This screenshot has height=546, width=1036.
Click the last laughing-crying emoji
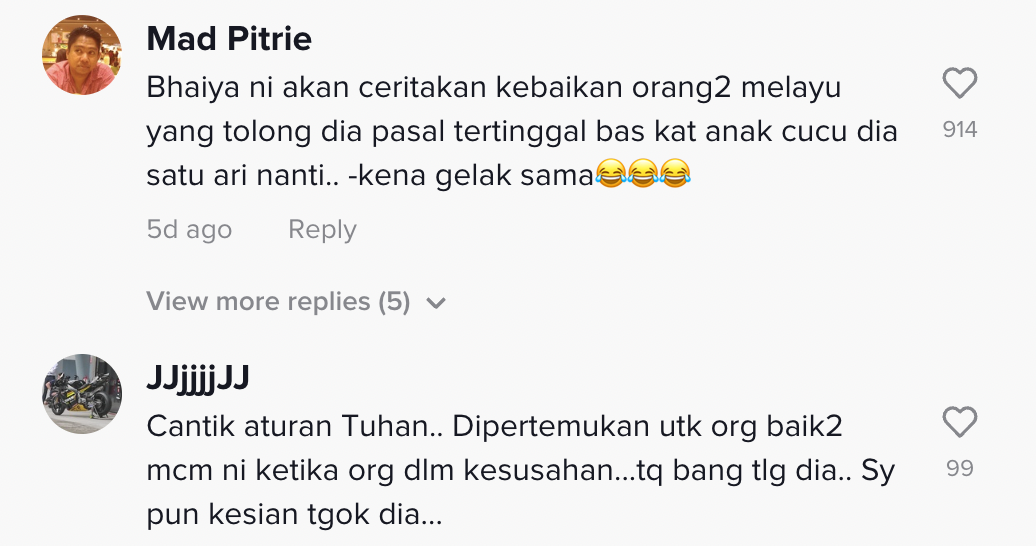[676, 176]
